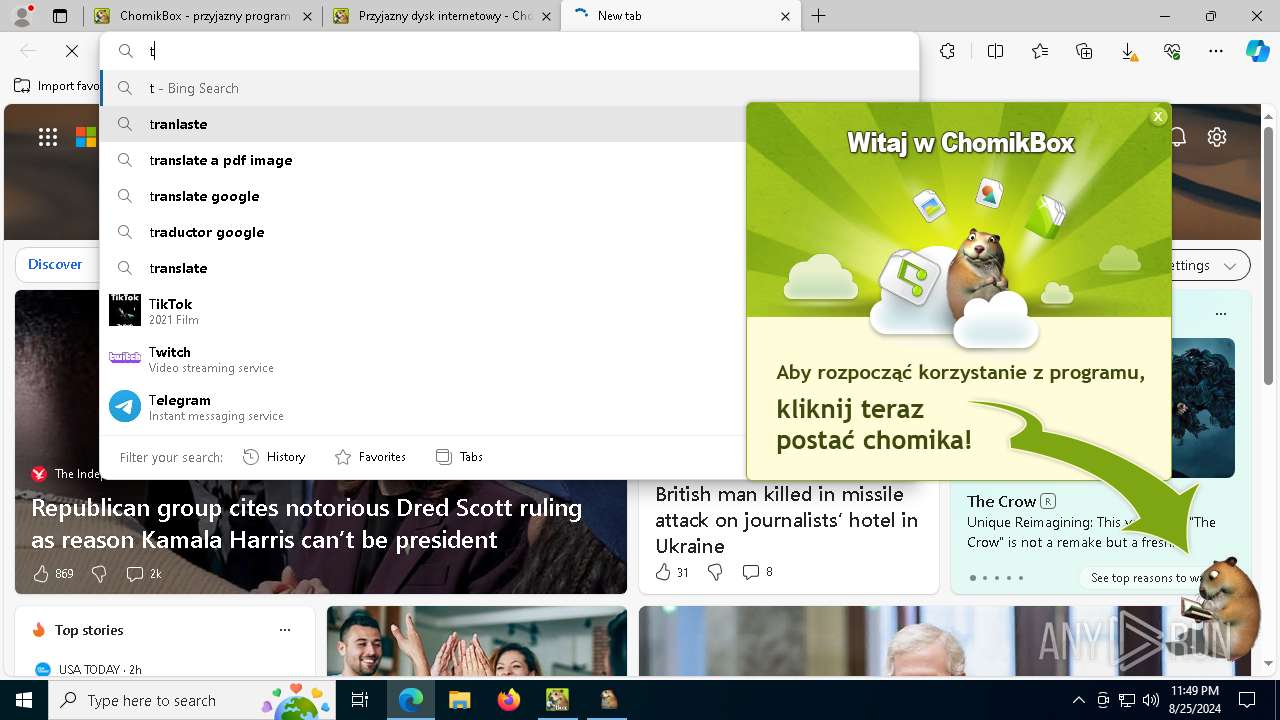Viewport: 1280px width, 720px height.
Task: Click in the address bar field
Action: tap(509, 51)
